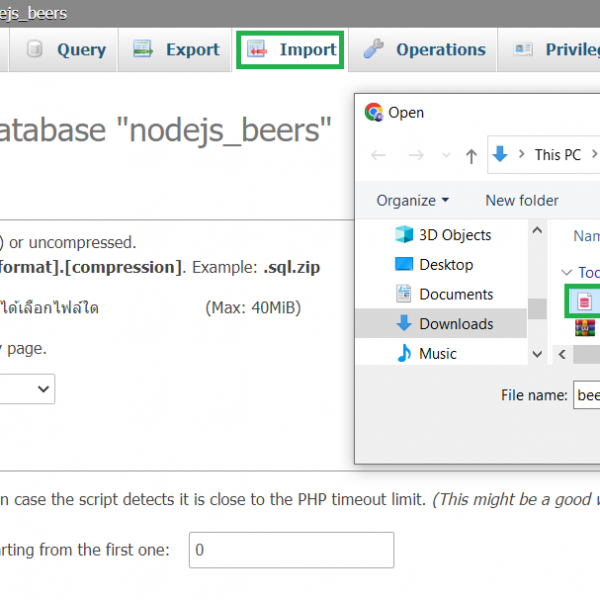The width and height of the screenshot is (600, 600).
Task: Click the Query tab icon
Action: coord(35,50)
